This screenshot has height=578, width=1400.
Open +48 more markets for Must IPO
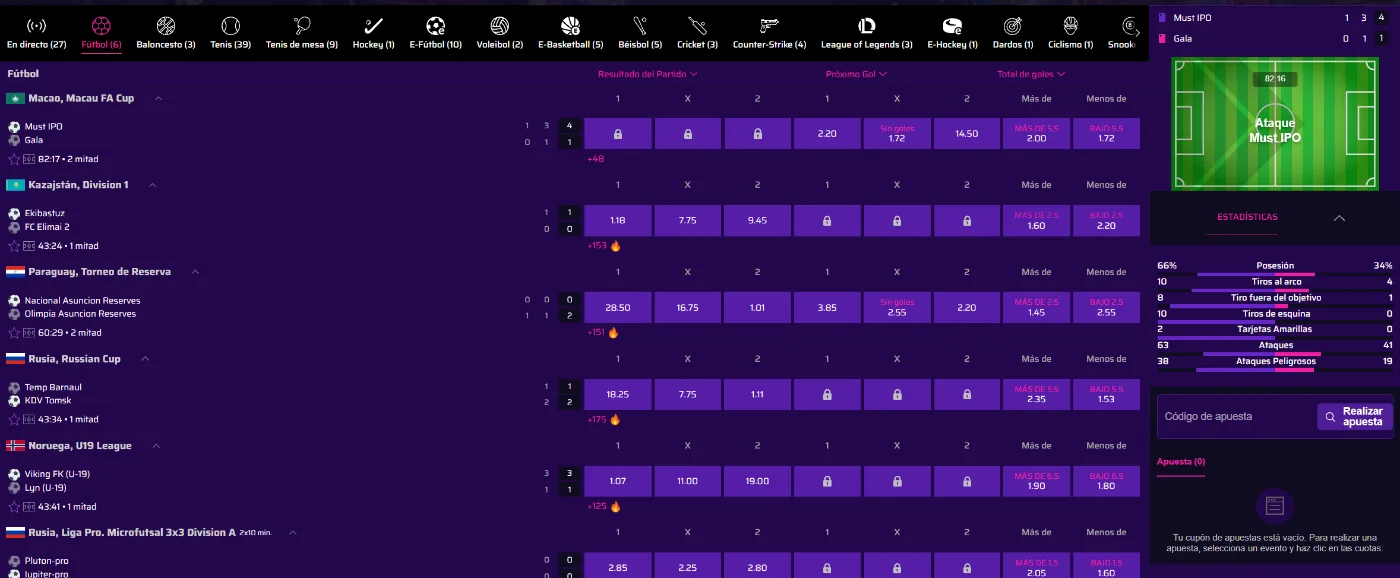click(596, 159)
